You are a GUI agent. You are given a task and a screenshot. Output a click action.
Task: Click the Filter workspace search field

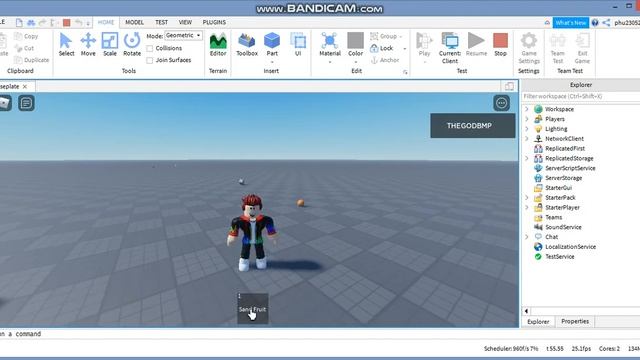tap(581, 96)
